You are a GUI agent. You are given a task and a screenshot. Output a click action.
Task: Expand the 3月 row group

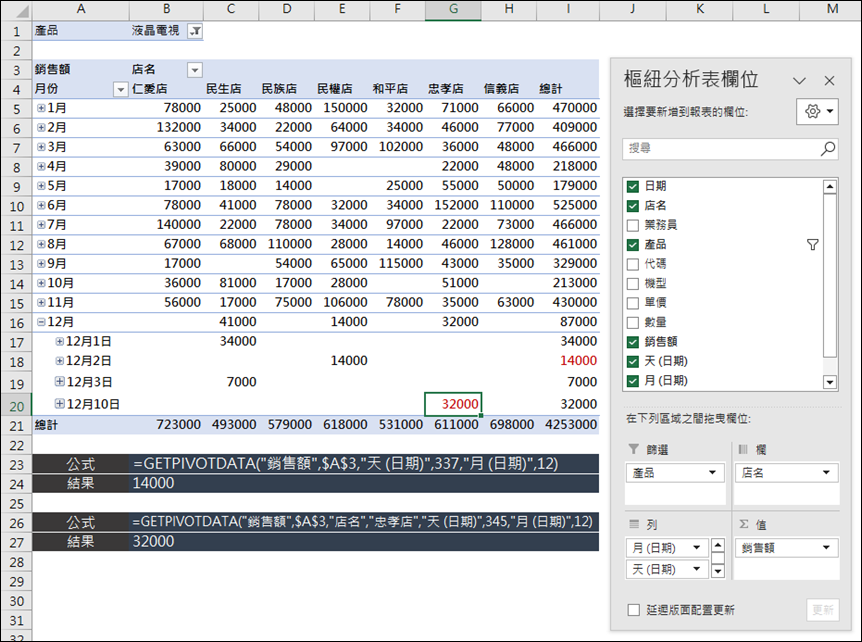(41, 147)
